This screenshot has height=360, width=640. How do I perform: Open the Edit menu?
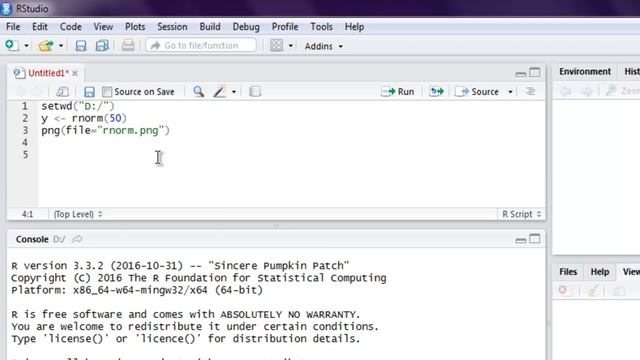point(40,27)
